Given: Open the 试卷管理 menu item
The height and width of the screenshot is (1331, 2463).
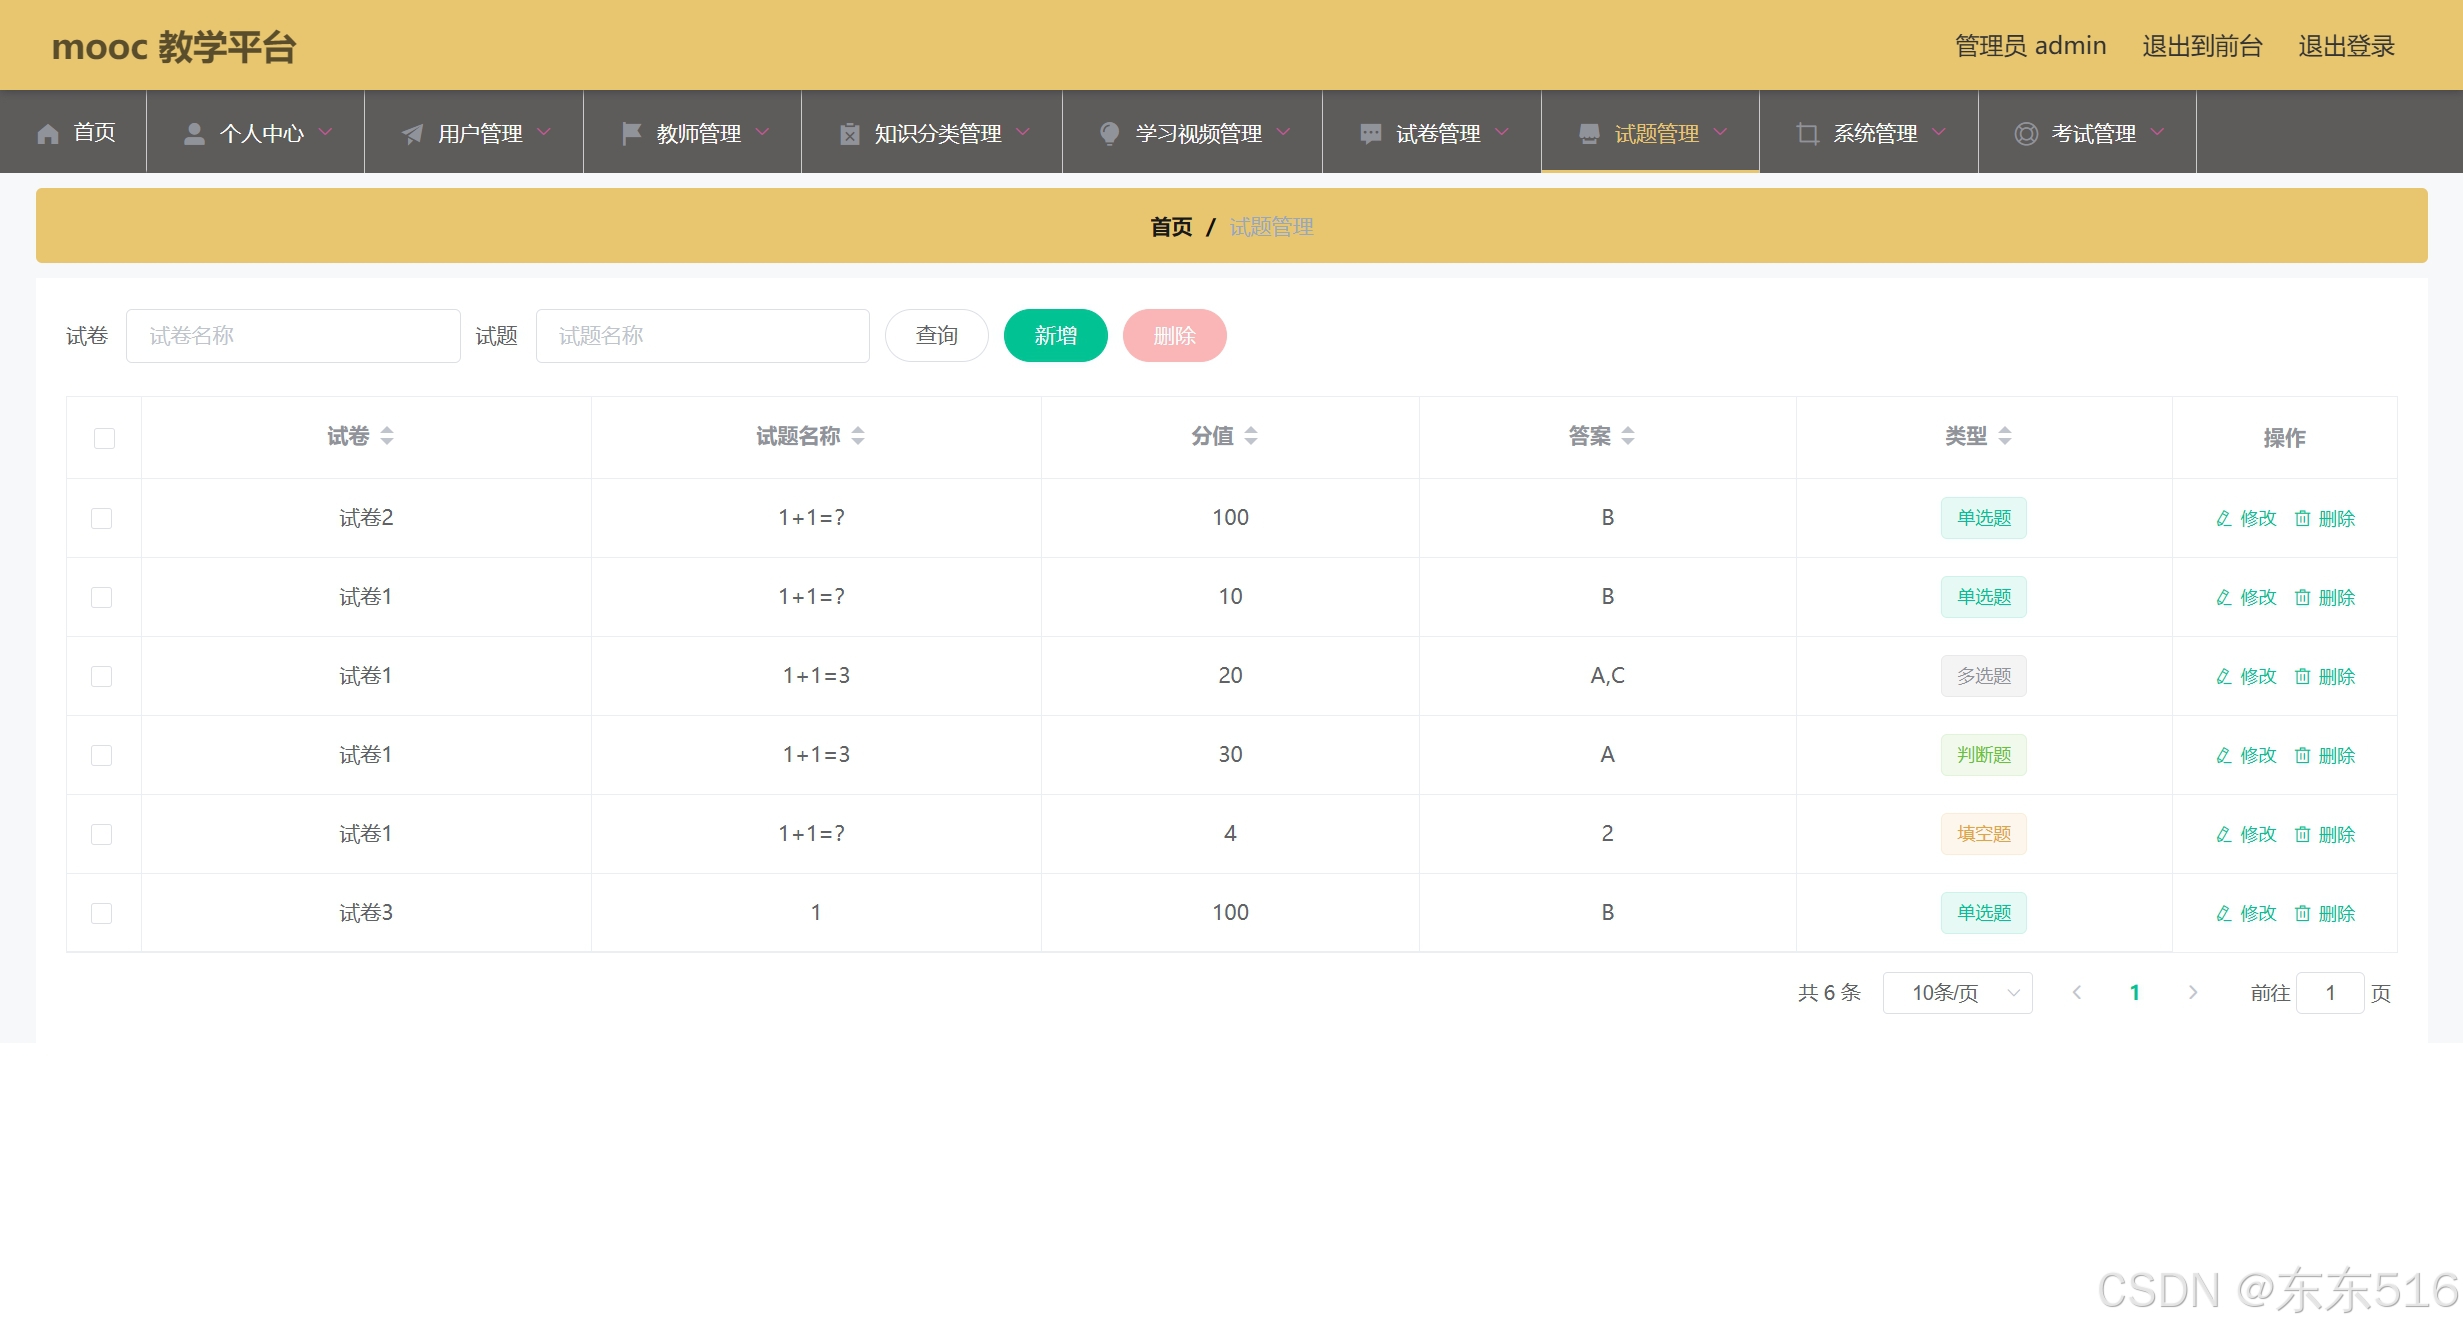Looking at the screenshot, I should tap(1437, 134).
